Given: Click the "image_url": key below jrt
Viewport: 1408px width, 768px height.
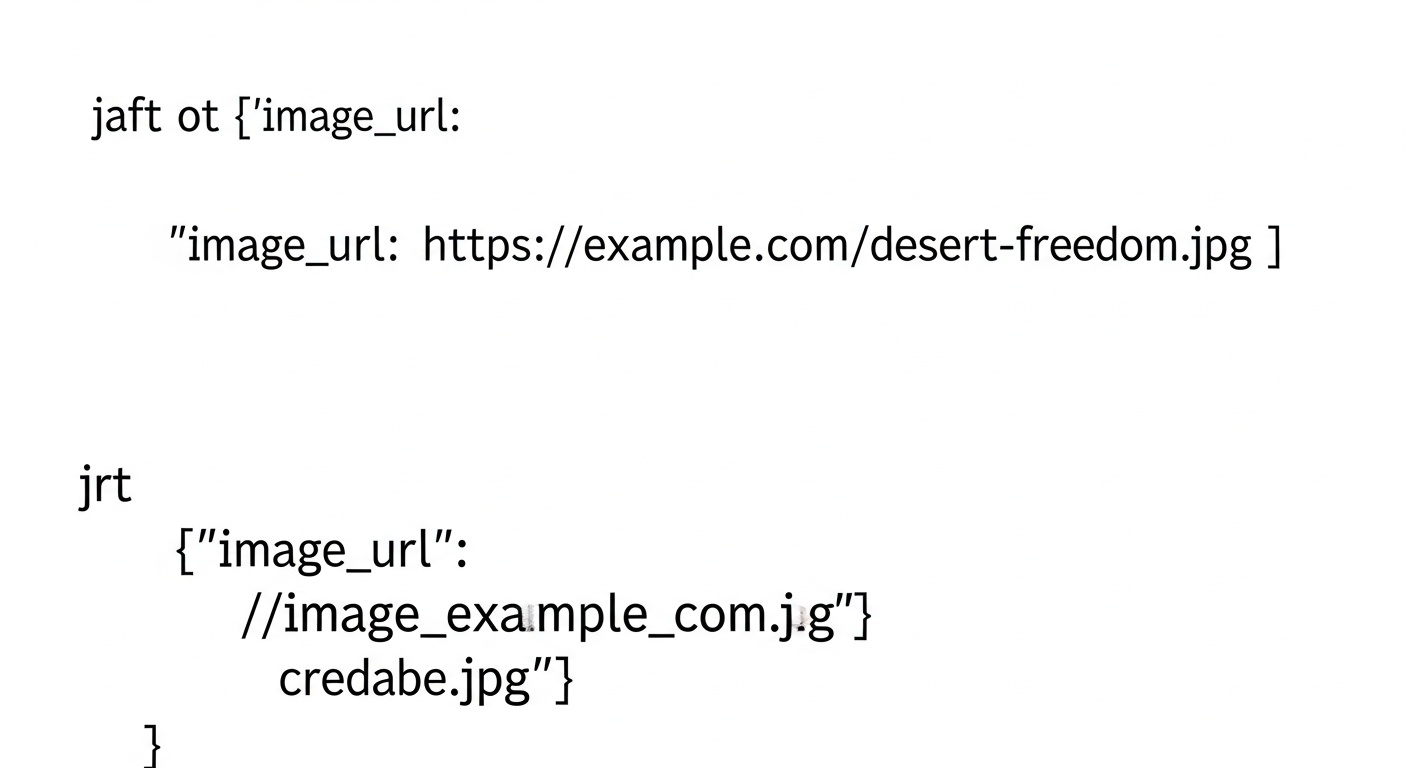Looking at the screenshot, I should click(x=332, y=551).
